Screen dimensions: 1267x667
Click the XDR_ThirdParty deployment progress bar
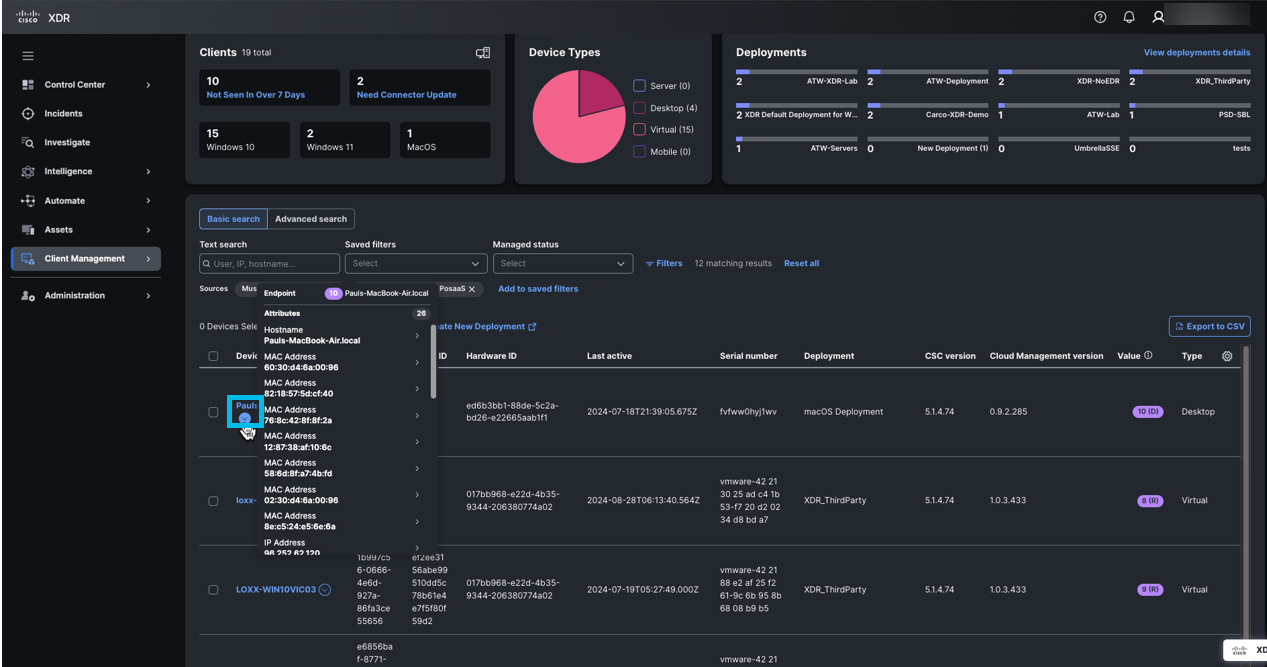pyautogui.click(x=1190, y=72)
